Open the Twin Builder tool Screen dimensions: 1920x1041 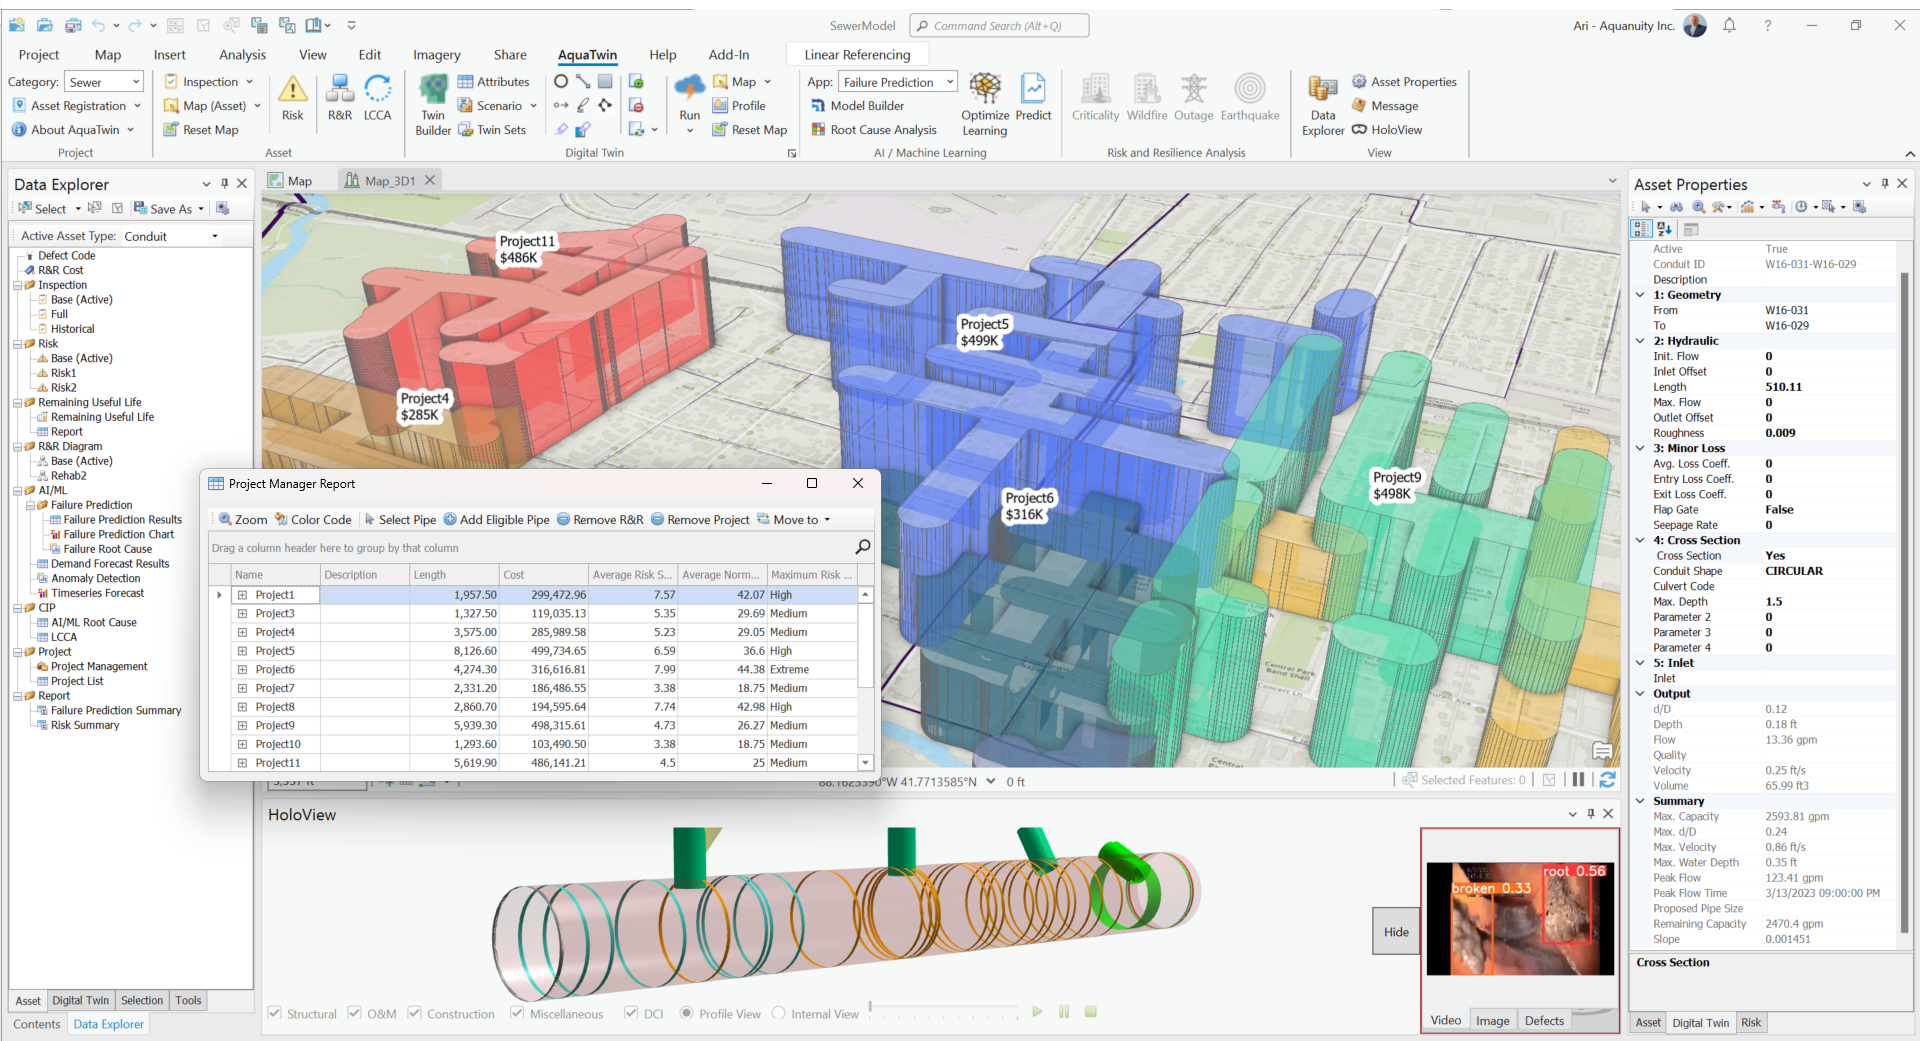(x=433, y=104)
